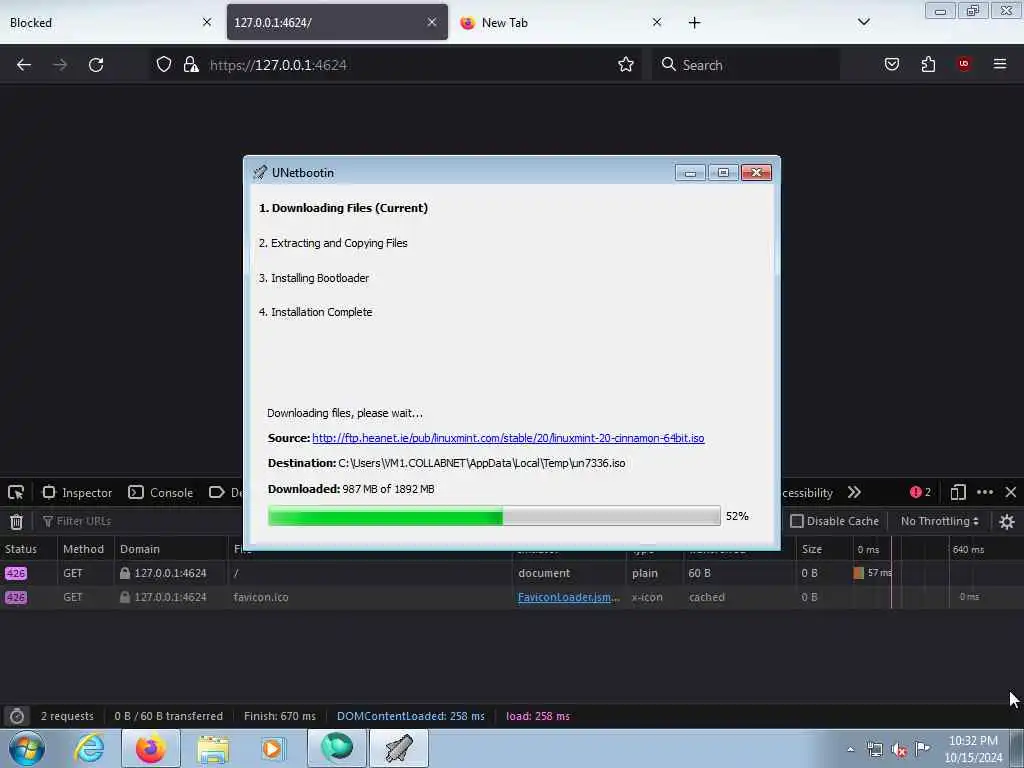This screenshot has height=768, width=1024.
Task: Open the Pocket save icon
Action: click(891, 64)
